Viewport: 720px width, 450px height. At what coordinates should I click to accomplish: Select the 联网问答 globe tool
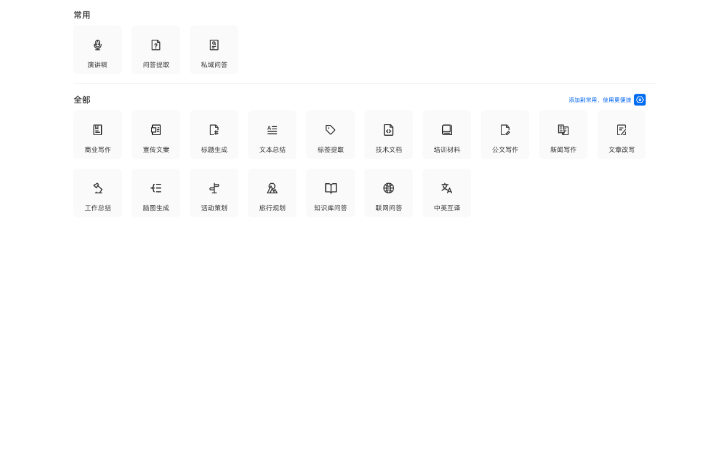(388, 193)
